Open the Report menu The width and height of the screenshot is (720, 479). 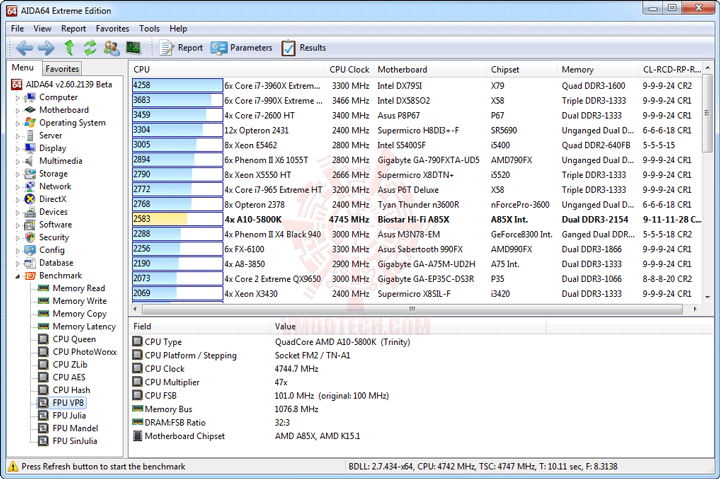coord(73,28)
